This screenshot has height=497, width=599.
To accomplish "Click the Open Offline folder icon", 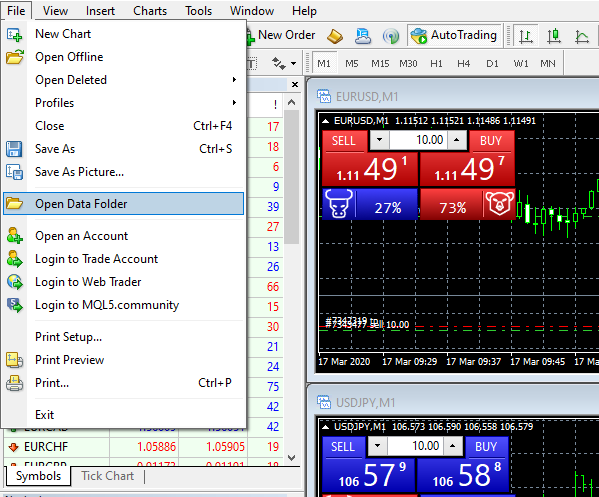I will coord(15,57).
